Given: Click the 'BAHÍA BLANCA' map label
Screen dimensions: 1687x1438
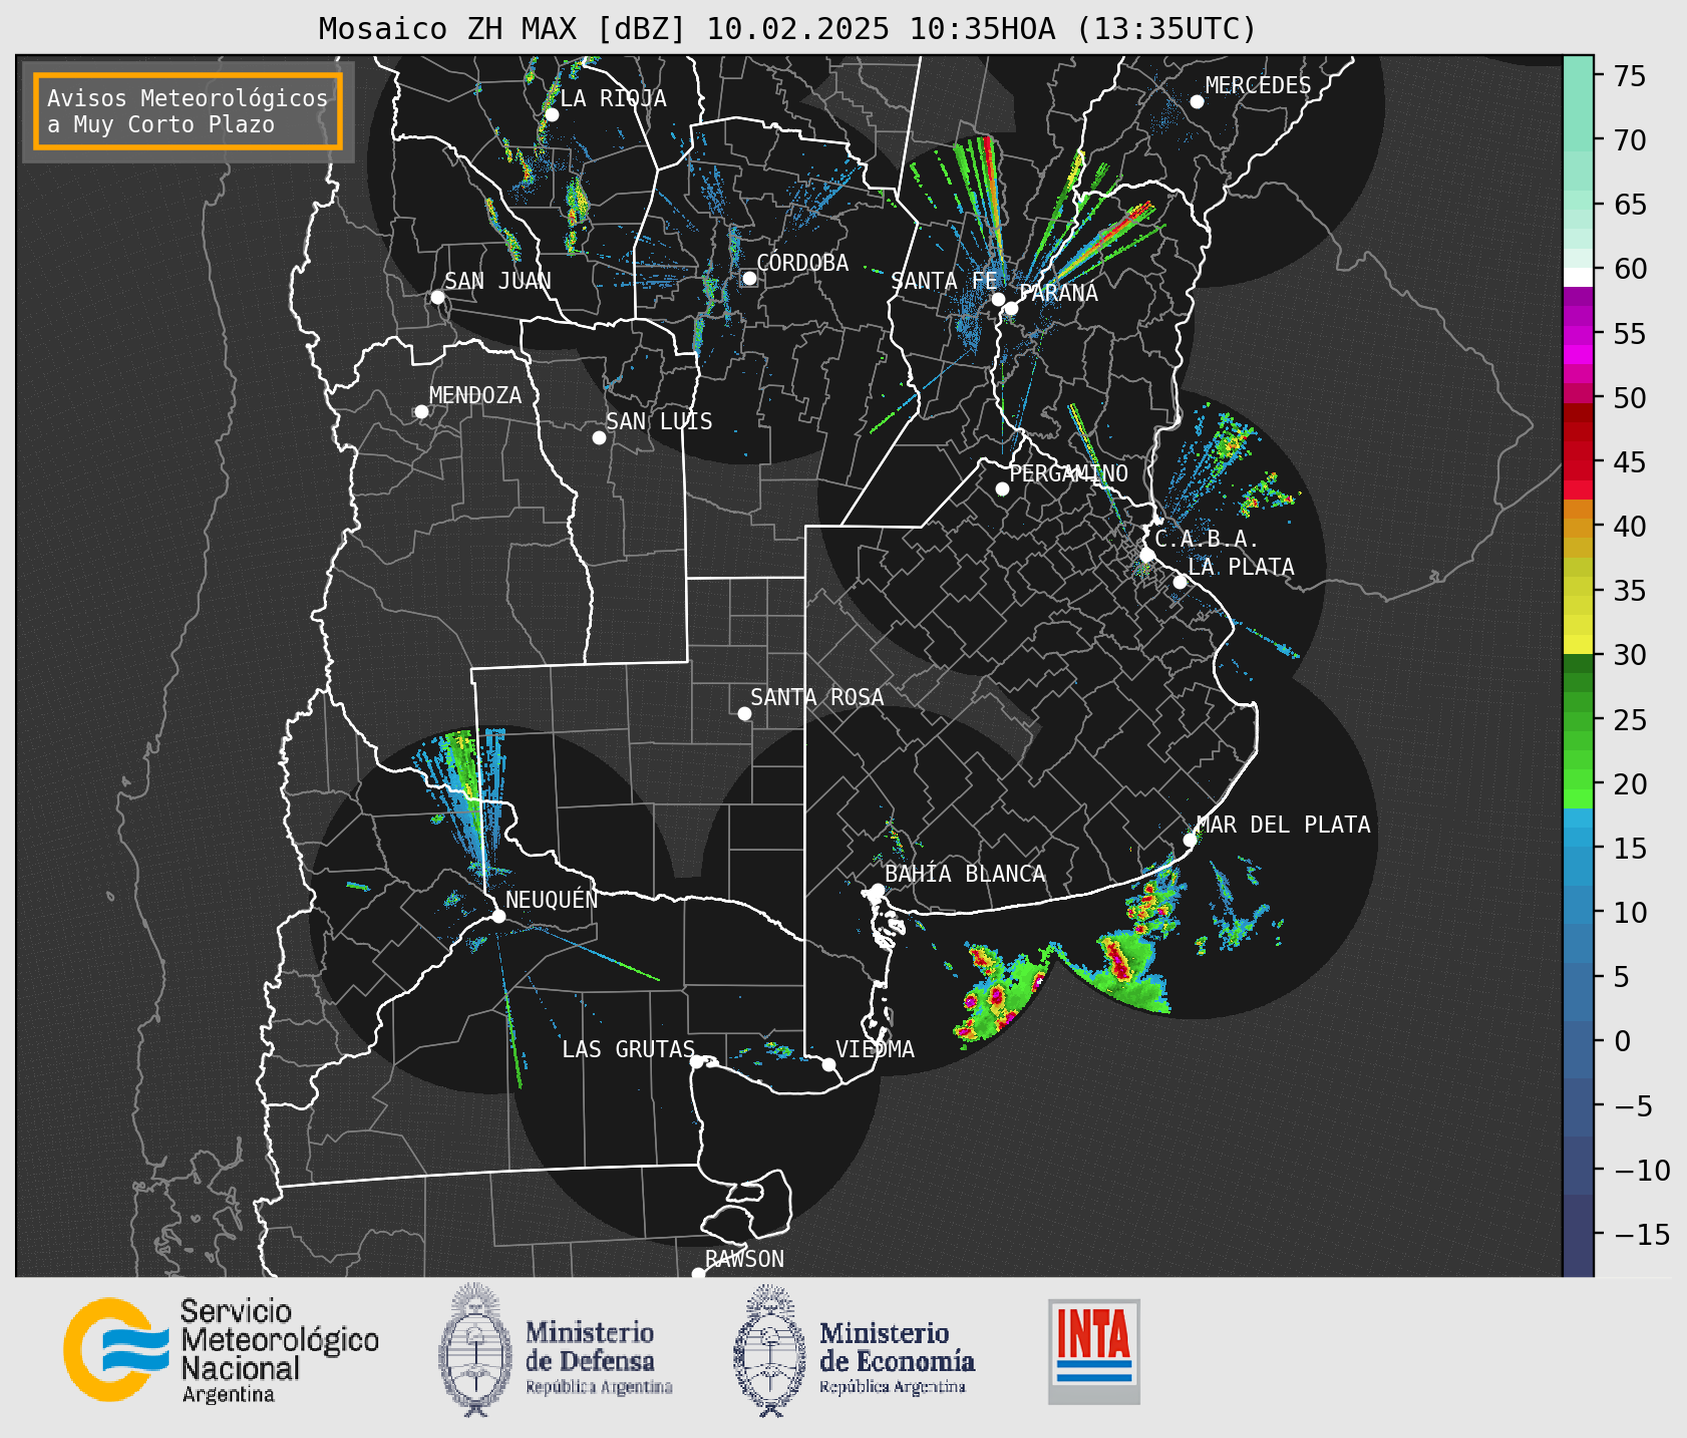Looking at the screenshot, I should click(x=965, y=874).
